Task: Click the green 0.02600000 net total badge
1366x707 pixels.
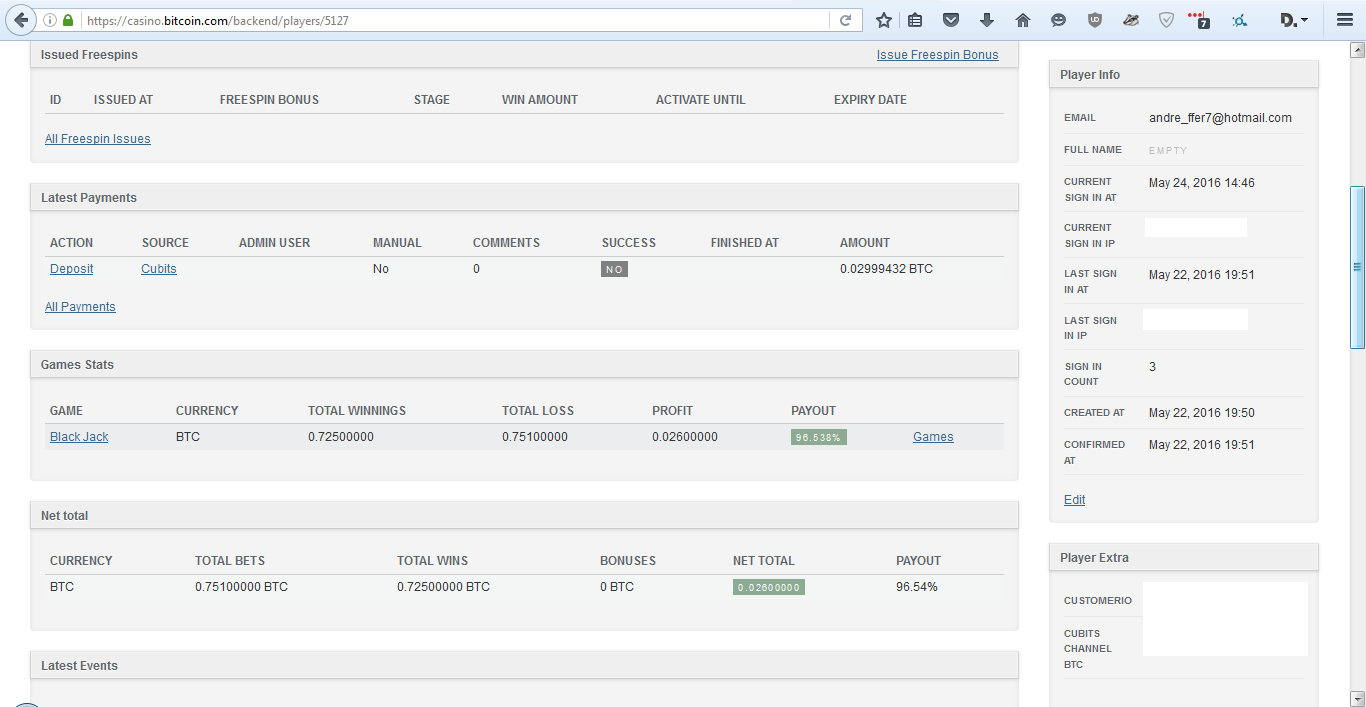Action: click(768, 587)
